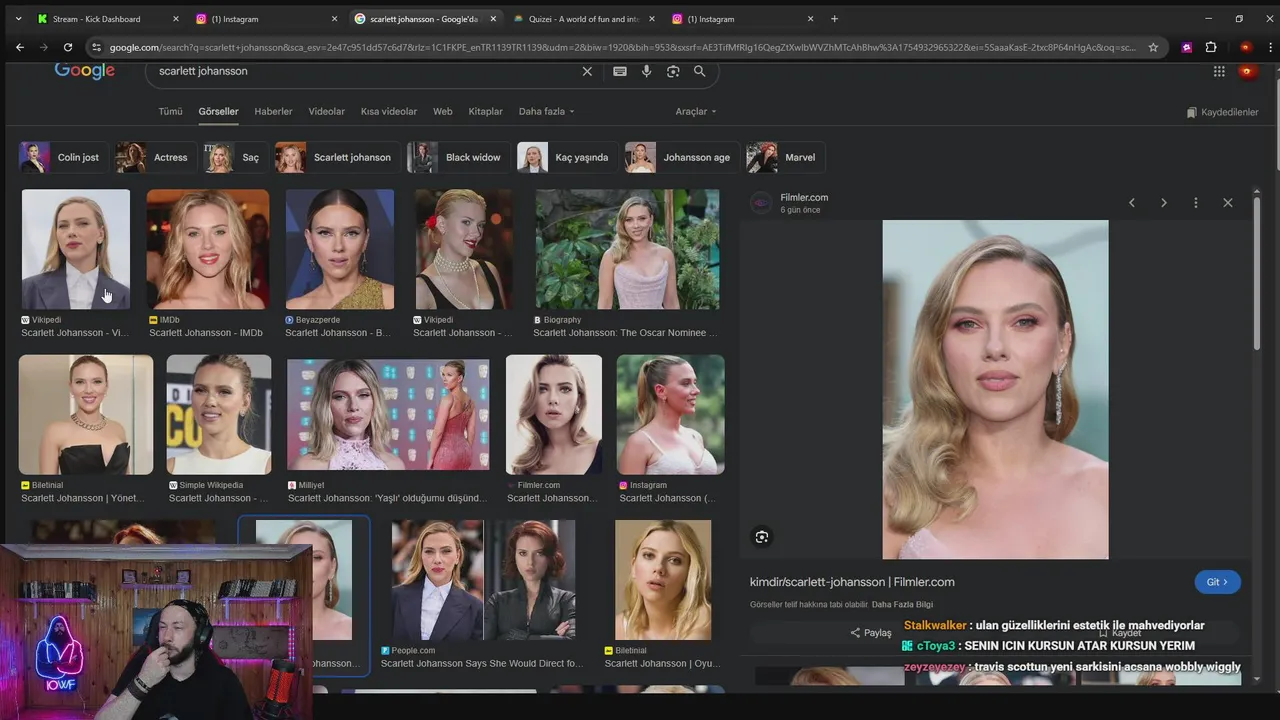Open the IMDb image result
1280x720 pixels.
pos(208,250)
